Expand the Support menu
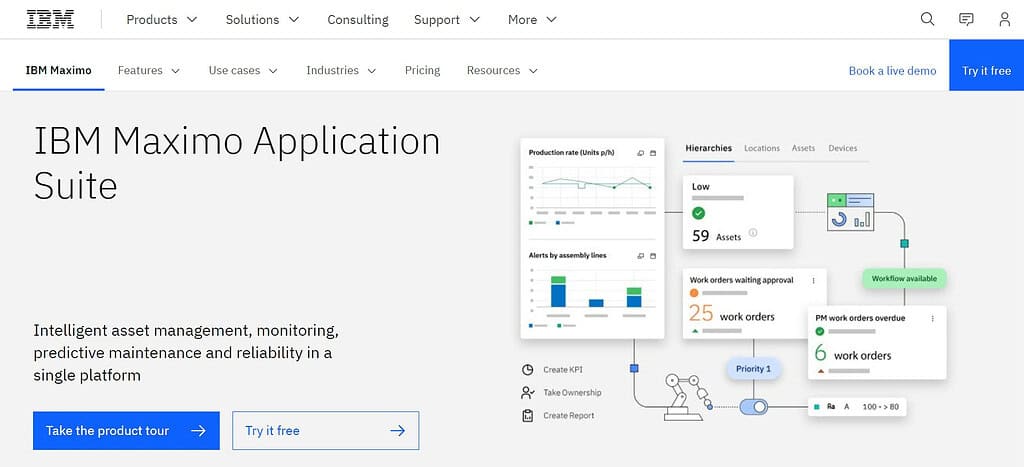 click(447, 20)
